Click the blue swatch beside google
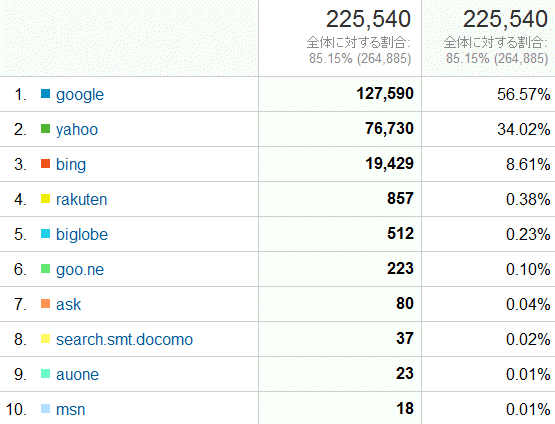 click(45, 93)
